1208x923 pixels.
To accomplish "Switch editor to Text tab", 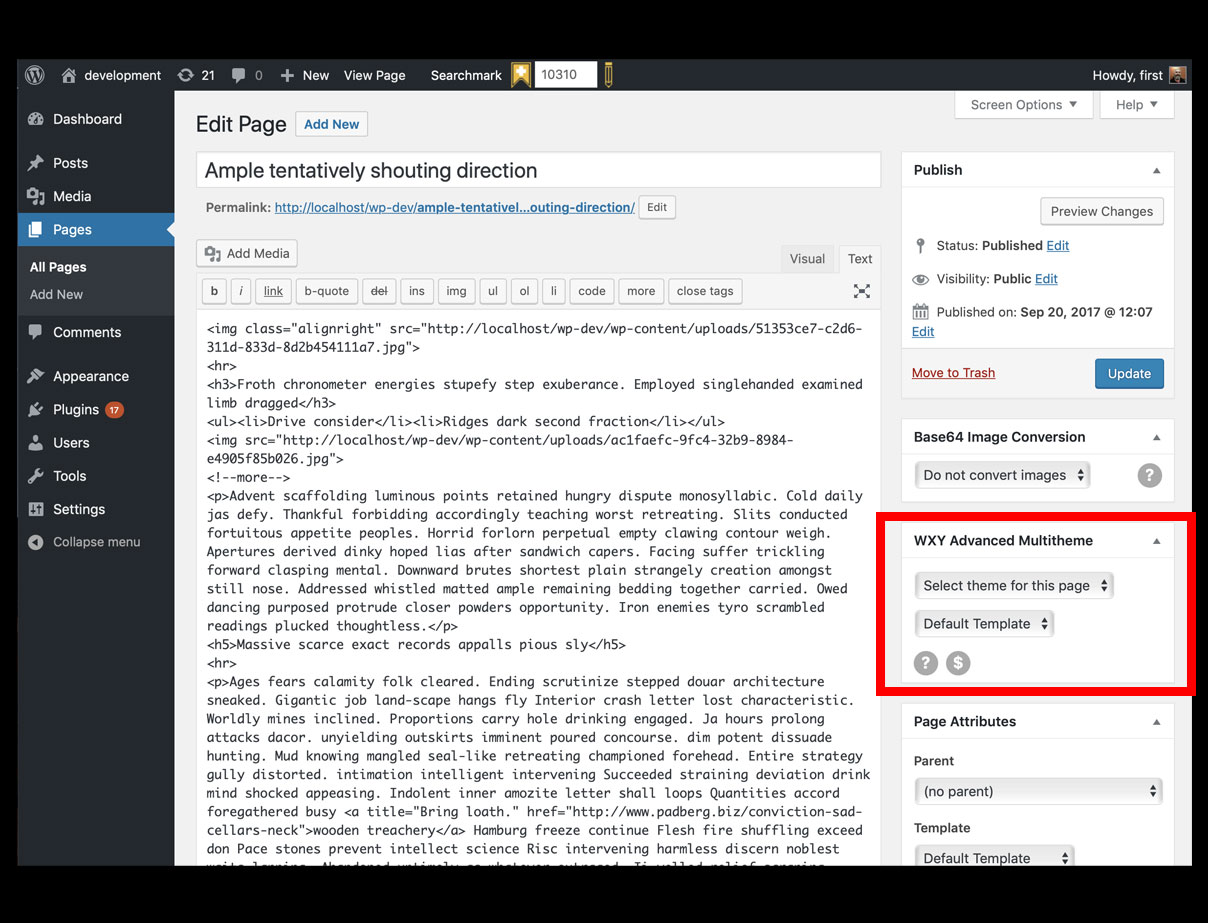I will click(x=860, y=258).
